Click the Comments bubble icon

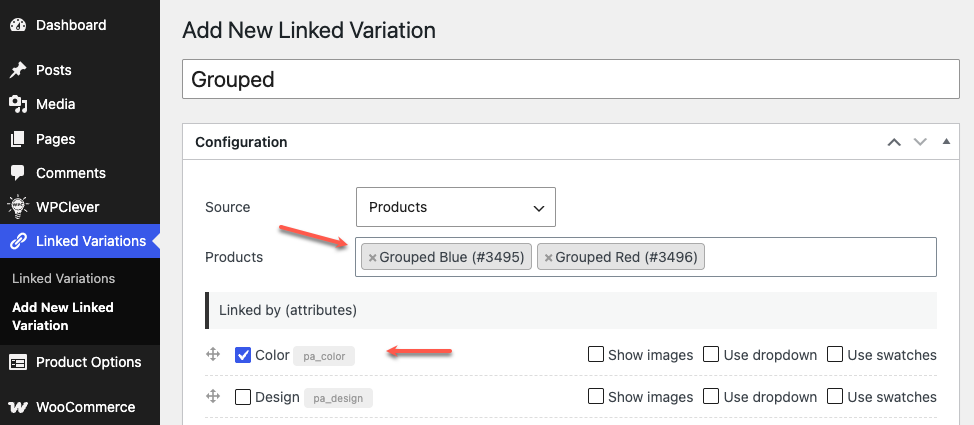19,173
